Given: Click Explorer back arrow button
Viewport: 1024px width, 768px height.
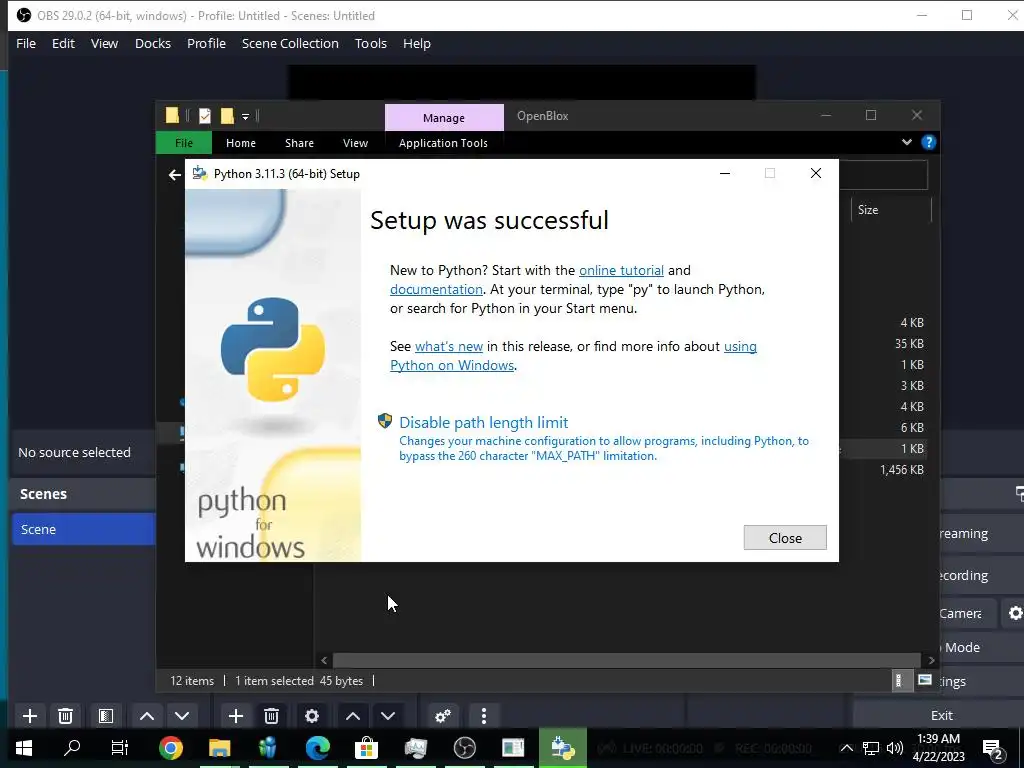Looking at the screenshot, I should (x=174, y=174).
